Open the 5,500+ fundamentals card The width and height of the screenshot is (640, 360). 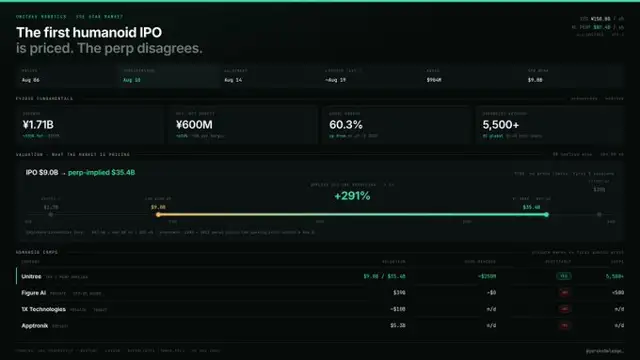(x=550, y=125)
